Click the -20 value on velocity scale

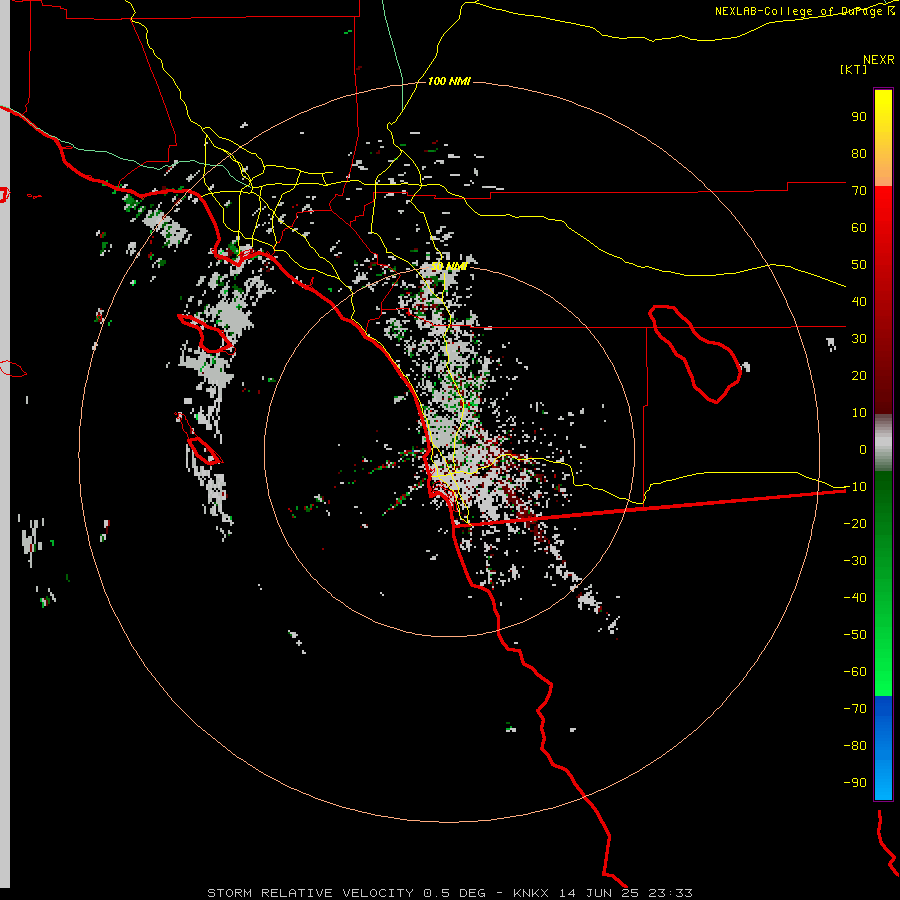(x=855, y=523)
